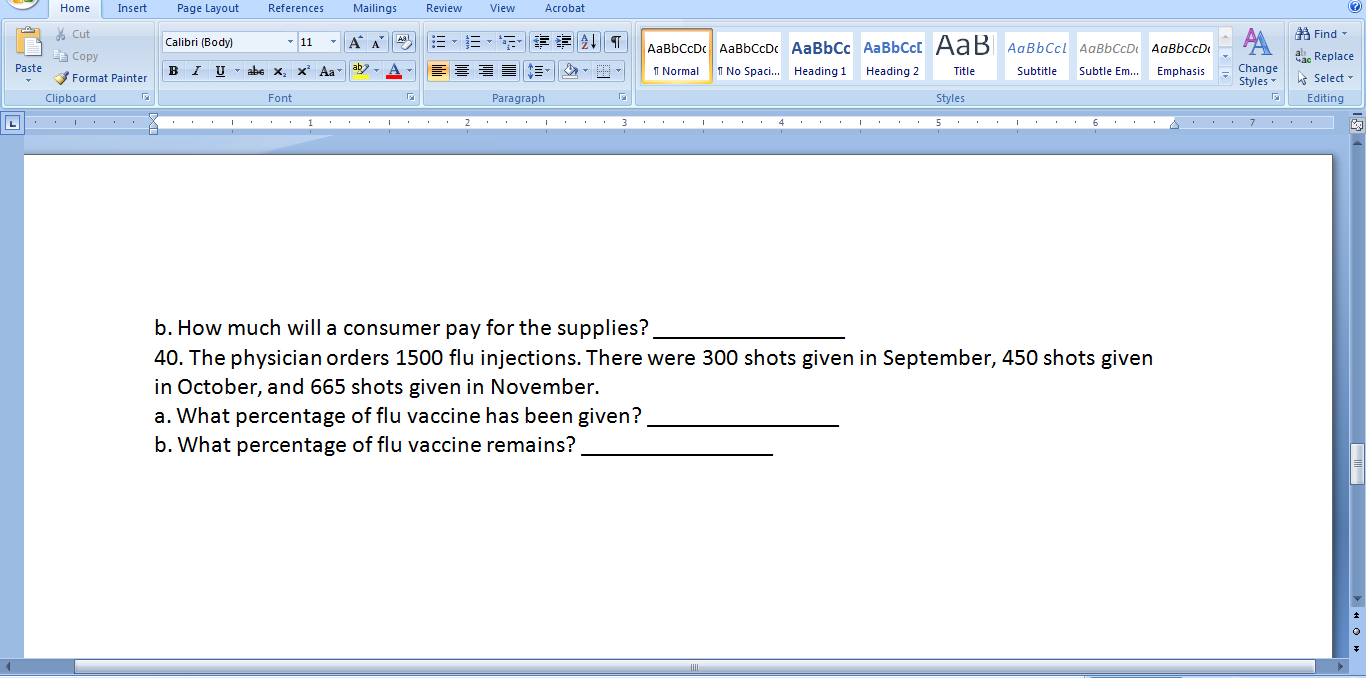
Task: Expand the text highlight color options
Action: [x=377, y=71]
